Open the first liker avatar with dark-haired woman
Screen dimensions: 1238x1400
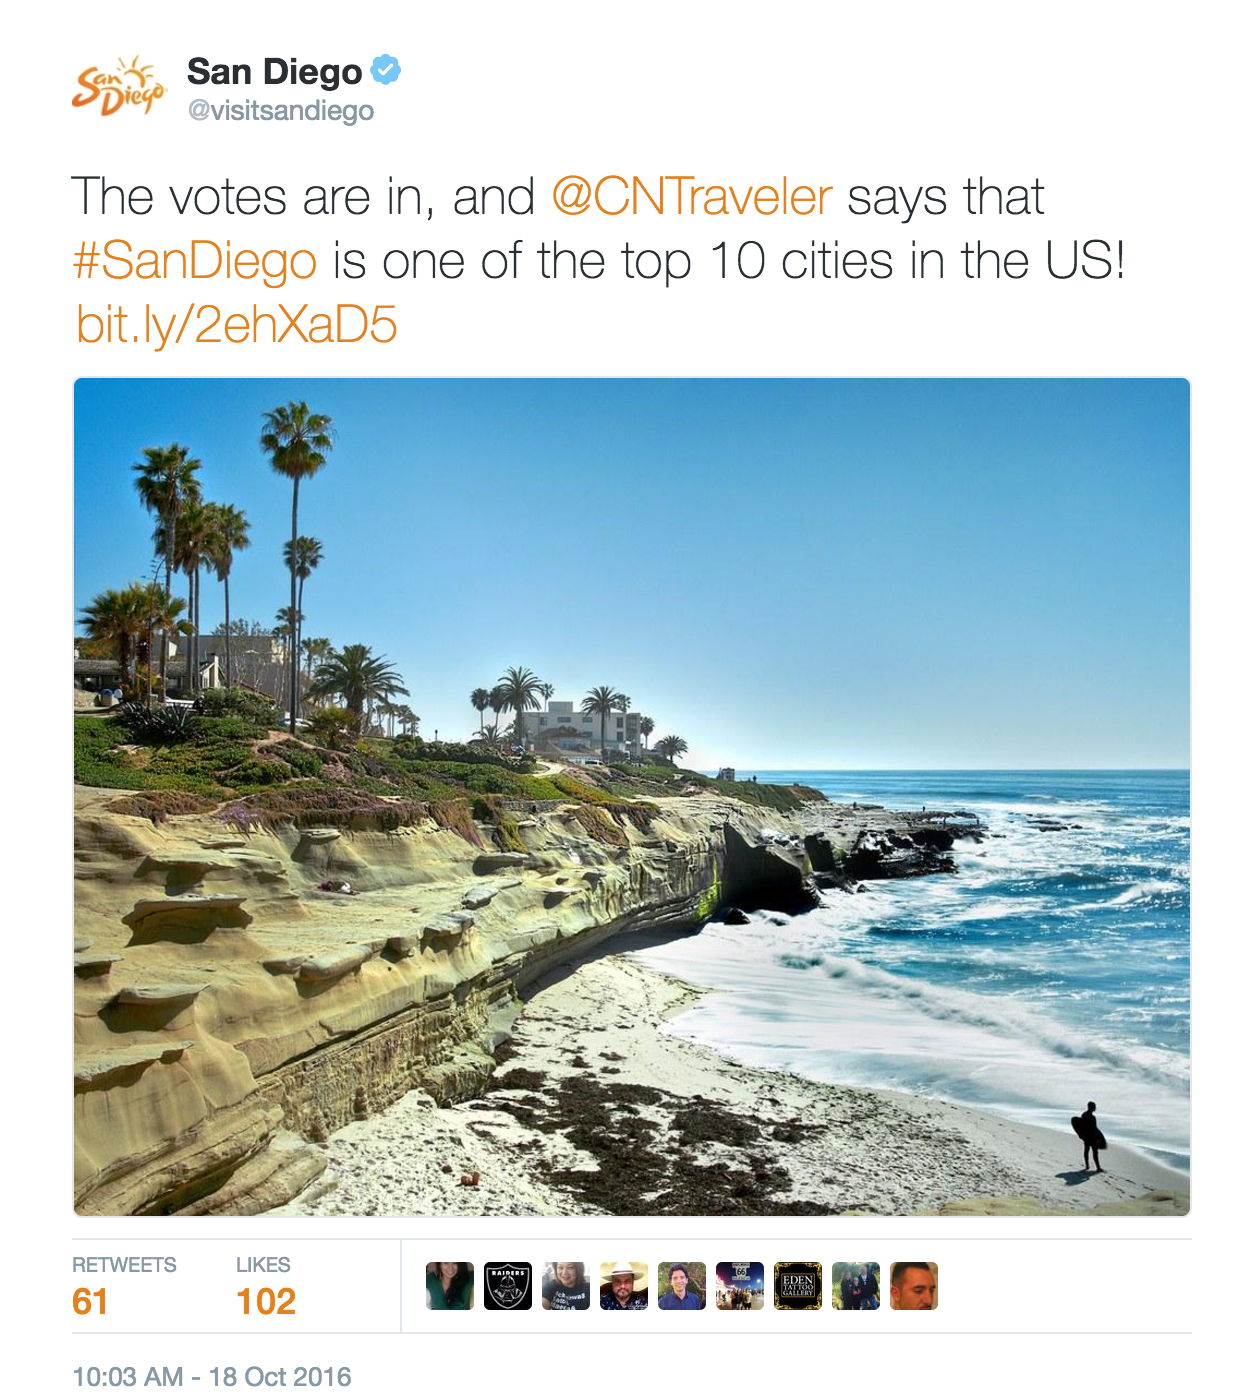[450, 1286]
